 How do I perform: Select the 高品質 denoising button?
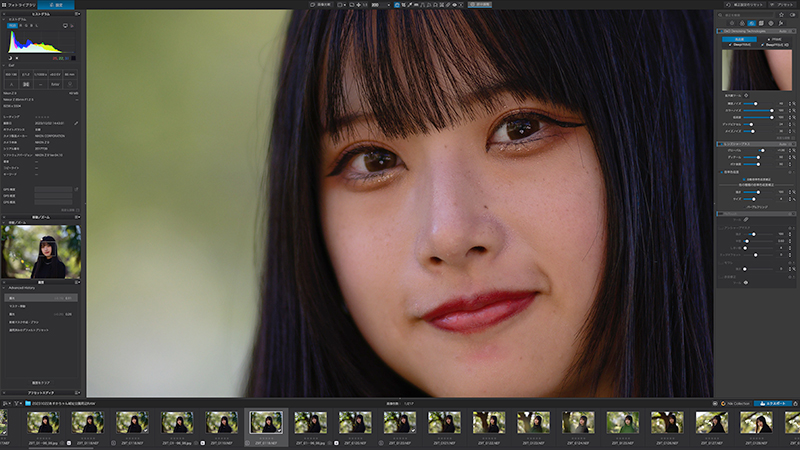[x=739, y=39]
